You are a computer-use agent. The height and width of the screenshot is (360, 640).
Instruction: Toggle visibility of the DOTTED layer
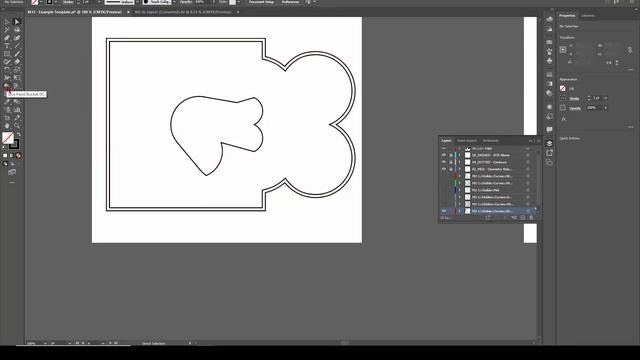pos(444,162)
